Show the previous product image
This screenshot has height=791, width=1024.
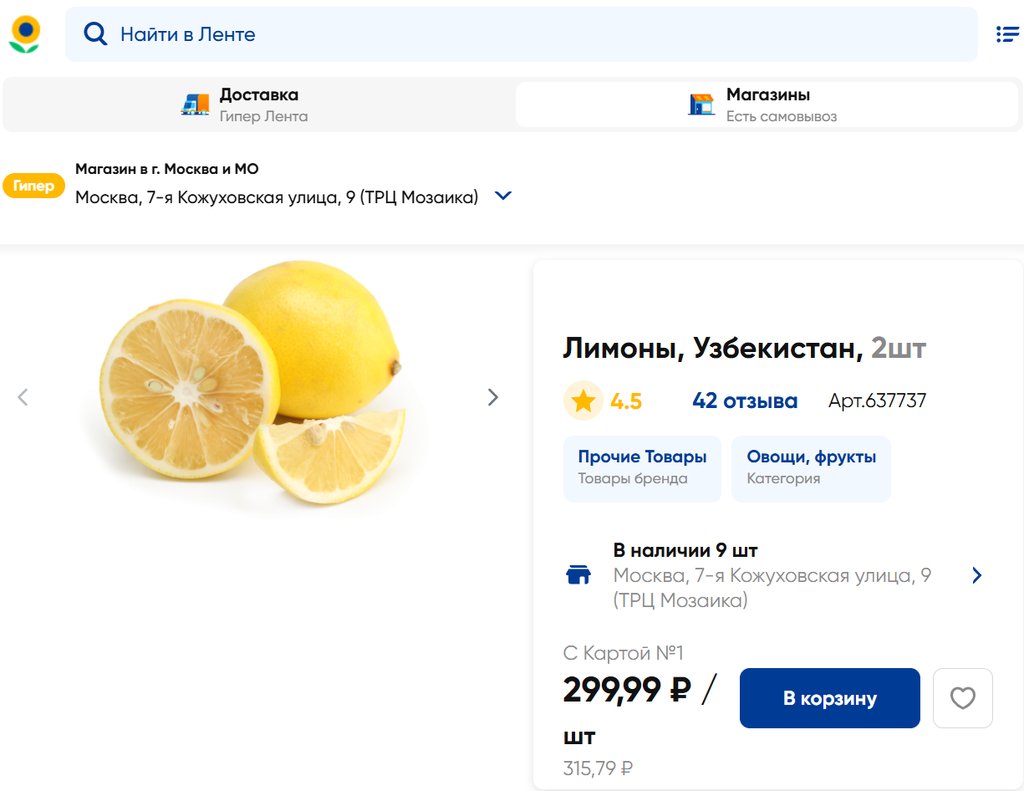23,397
